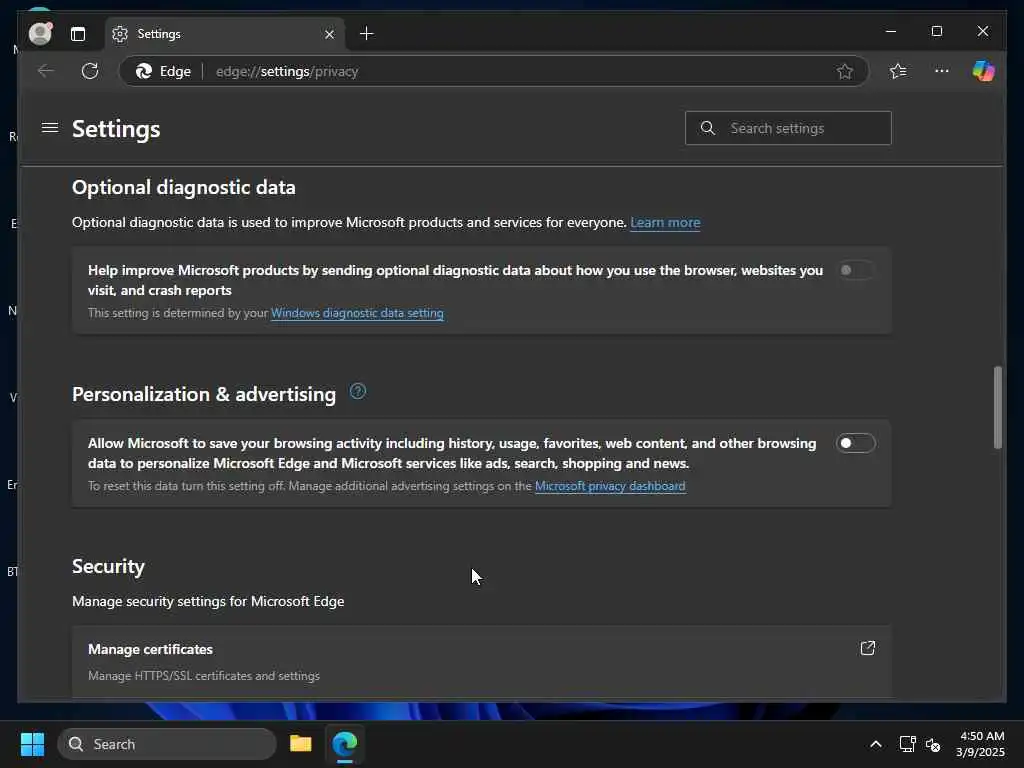Screen dimensions: 1024x768
Task: Toggle optional diagnostic data sending switch
Action: click(x=856, y=270)
